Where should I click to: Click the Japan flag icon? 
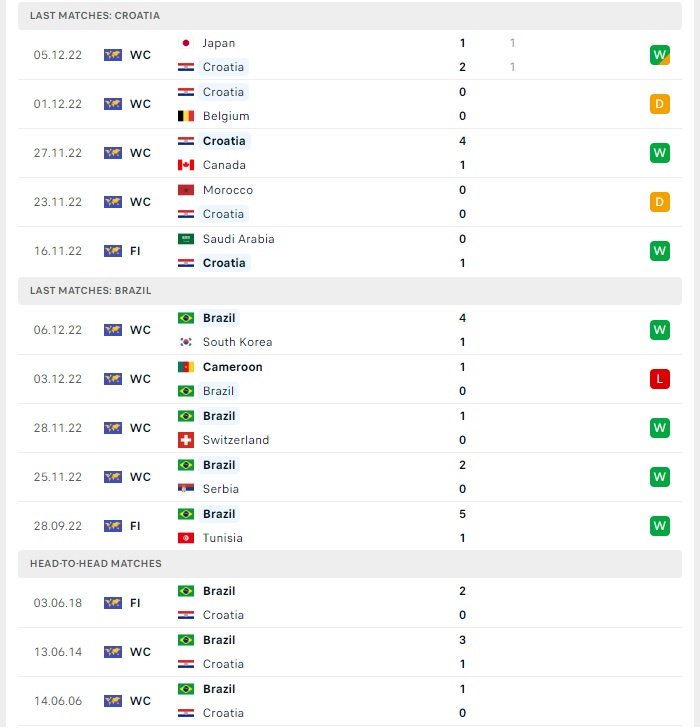(186, 43)
